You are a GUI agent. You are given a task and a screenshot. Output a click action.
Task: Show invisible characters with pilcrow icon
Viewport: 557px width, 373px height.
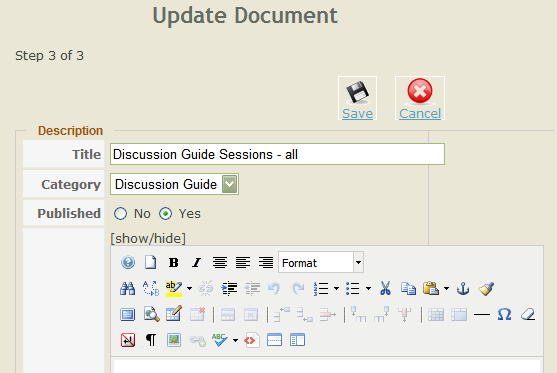point(151,340)
